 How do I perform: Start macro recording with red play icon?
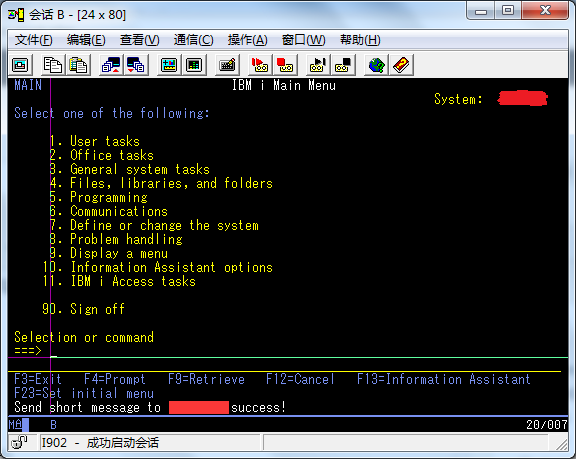pos(260,65)
